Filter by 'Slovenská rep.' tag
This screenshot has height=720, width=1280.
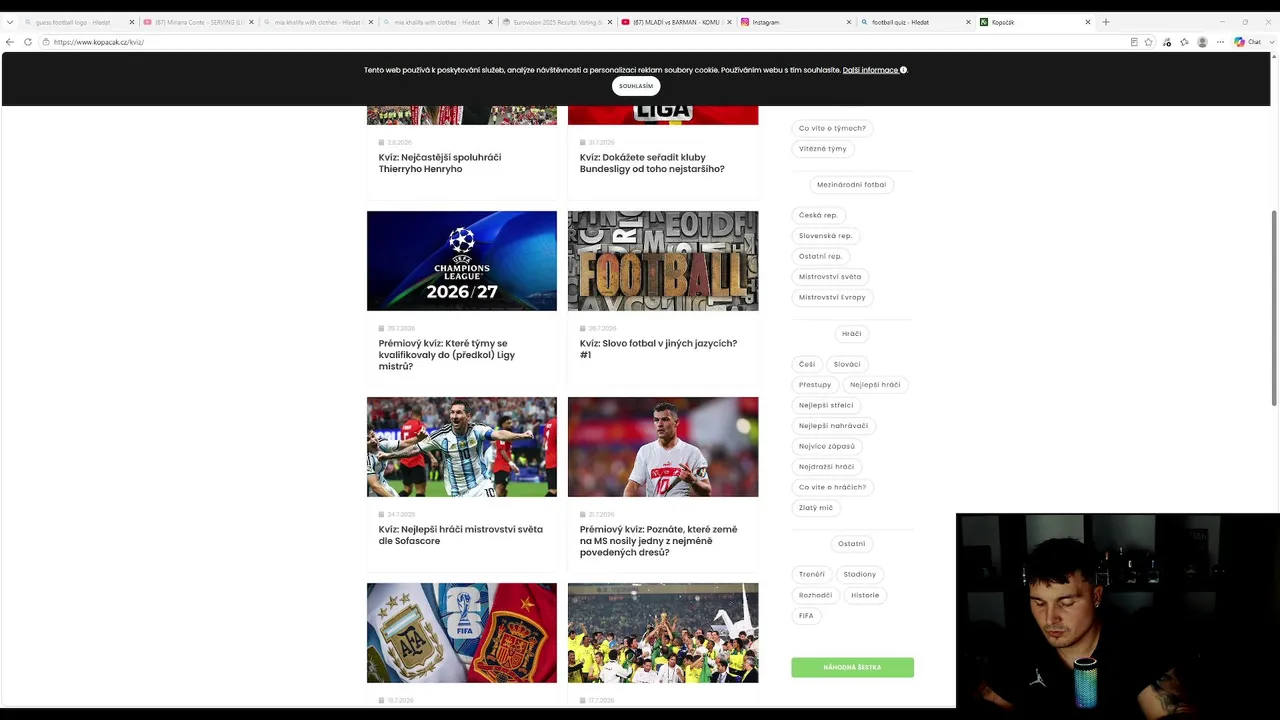tap(826, 236)
